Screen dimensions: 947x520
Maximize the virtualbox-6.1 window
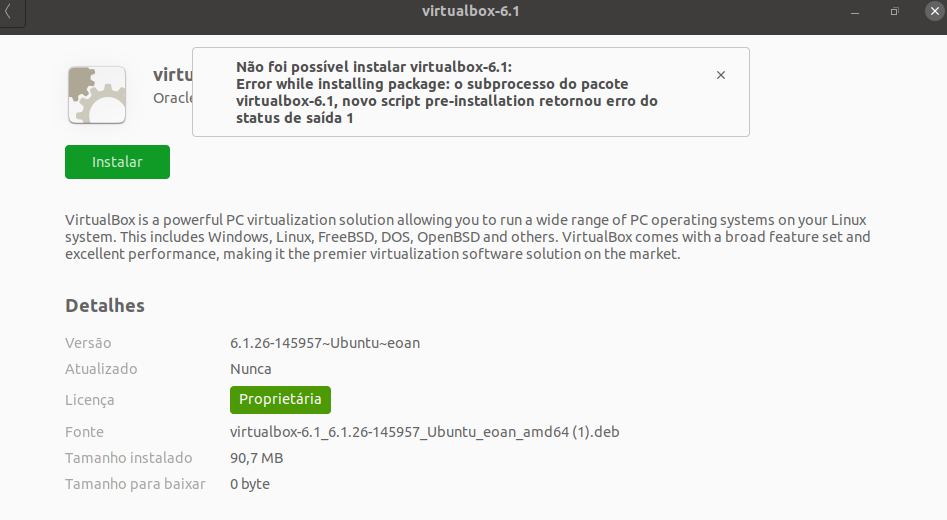pos(894,11)
